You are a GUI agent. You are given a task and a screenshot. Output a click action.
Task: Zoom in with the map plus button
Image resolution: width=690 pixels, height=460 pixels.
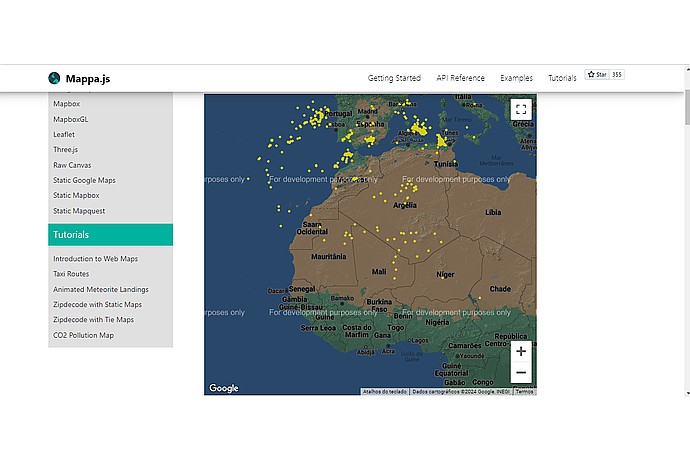point(521,351)
